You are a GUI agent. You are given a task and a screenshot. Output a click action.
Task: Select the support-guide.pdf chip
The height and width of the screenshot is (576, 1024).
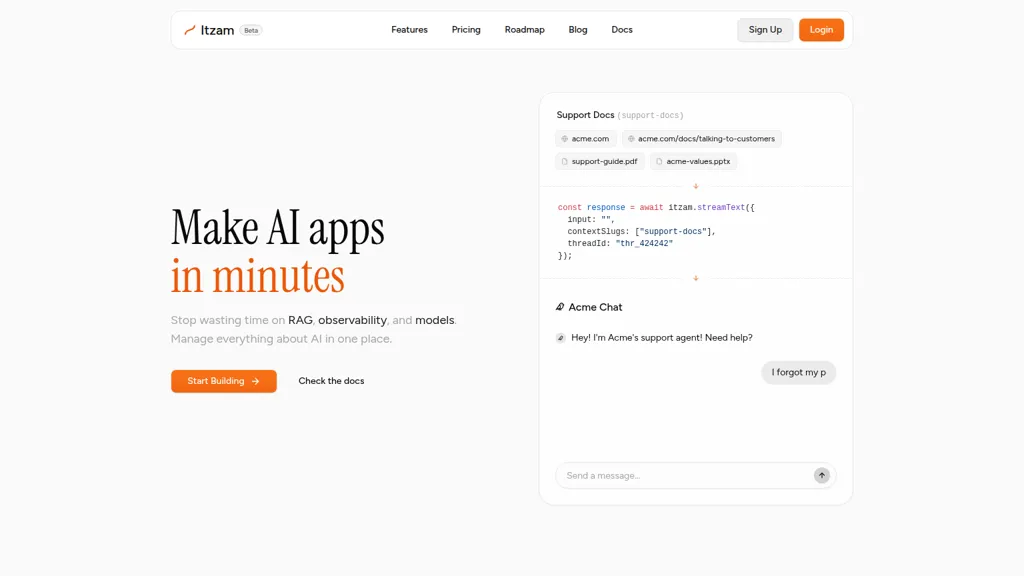click(x=600, y=161)
